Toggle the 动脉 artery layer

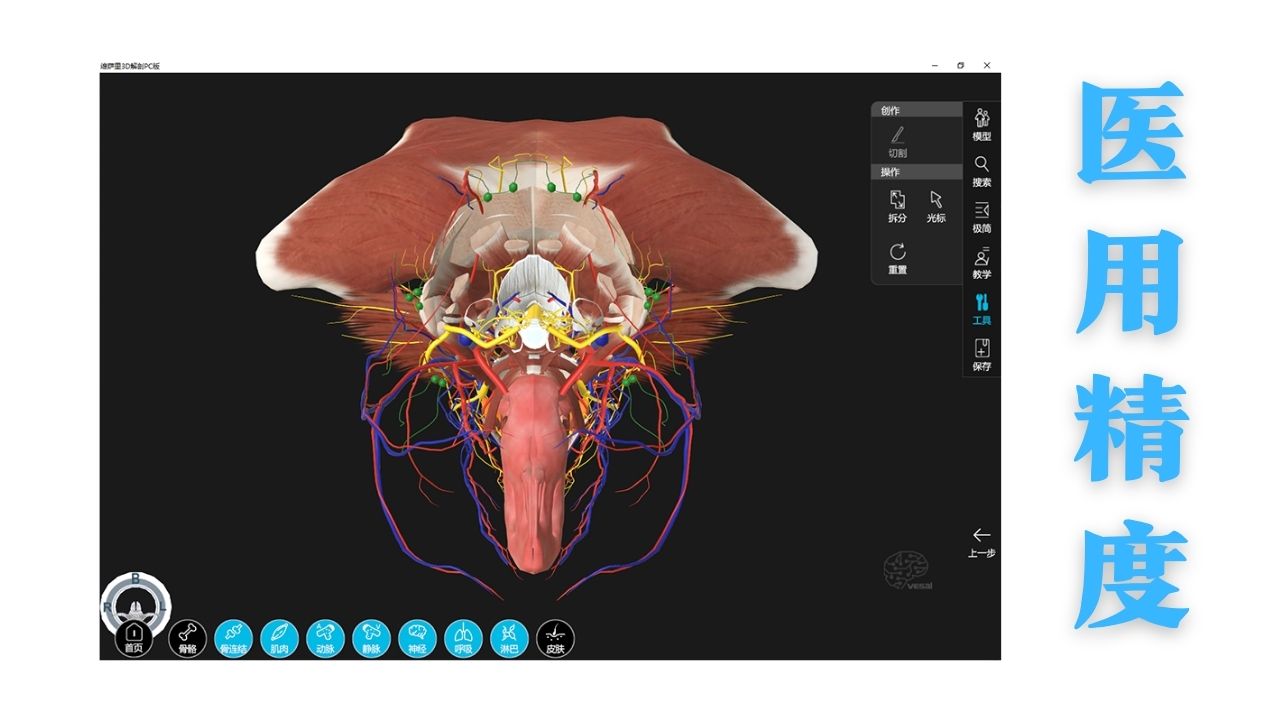(325, 638)
